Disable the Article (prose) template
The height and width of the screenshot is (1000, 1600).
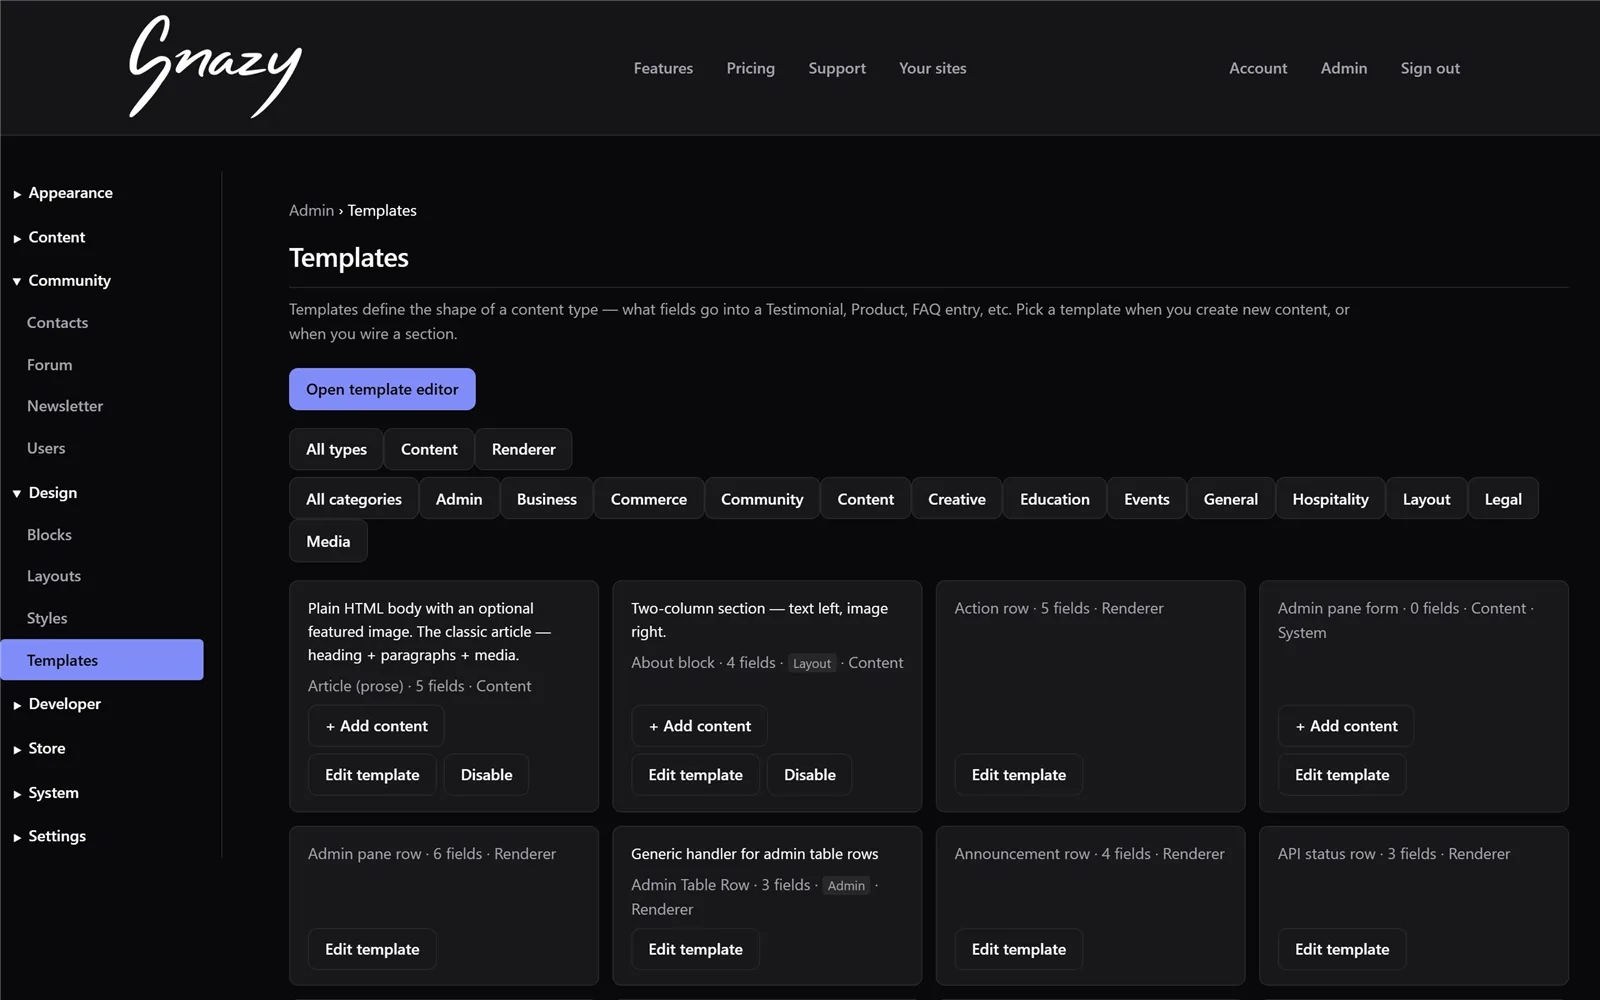pyautogui.click(x=486, y=775)
